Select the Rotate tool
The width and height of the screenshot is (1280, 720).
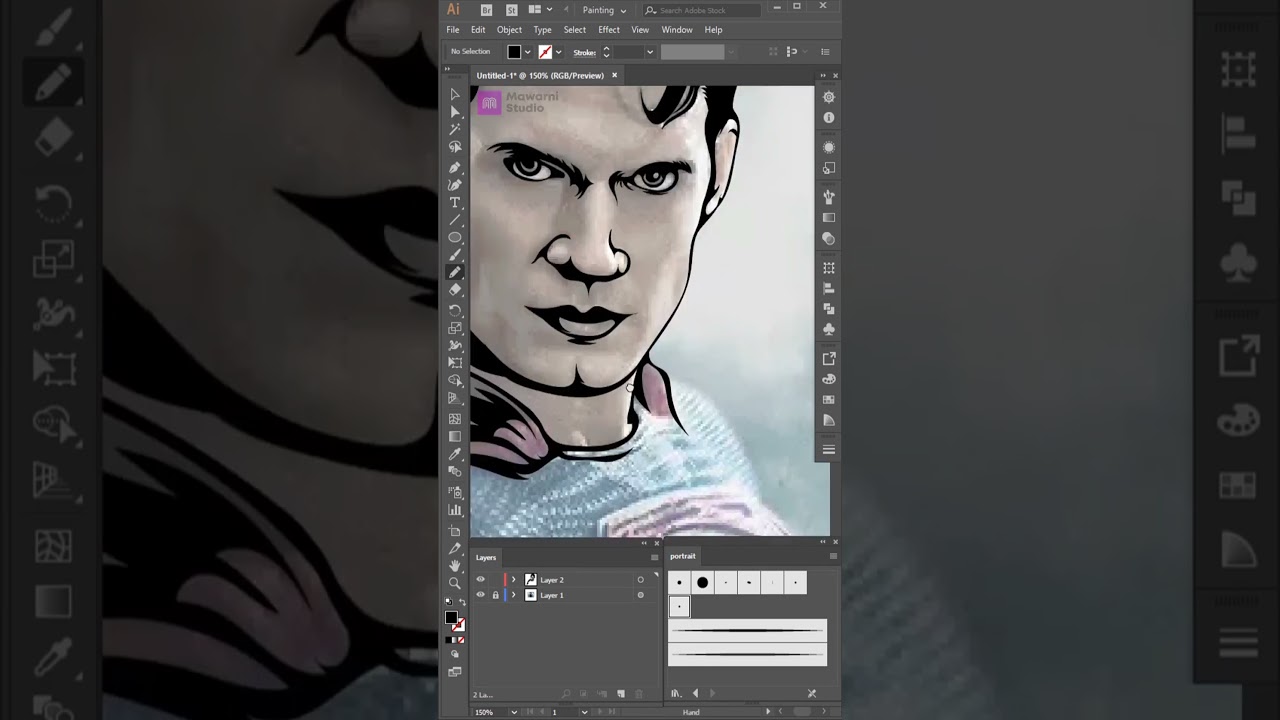pyautogui.click(x=455, y=311)
